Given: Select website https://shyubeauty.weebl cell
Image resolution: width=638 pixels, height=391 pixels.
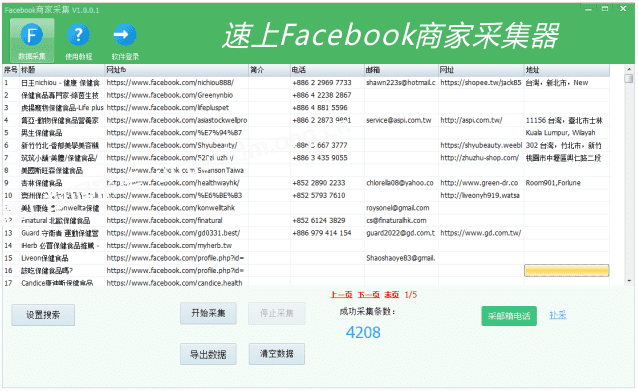Looking at the screenshot, I should click(x=481, y=145).
